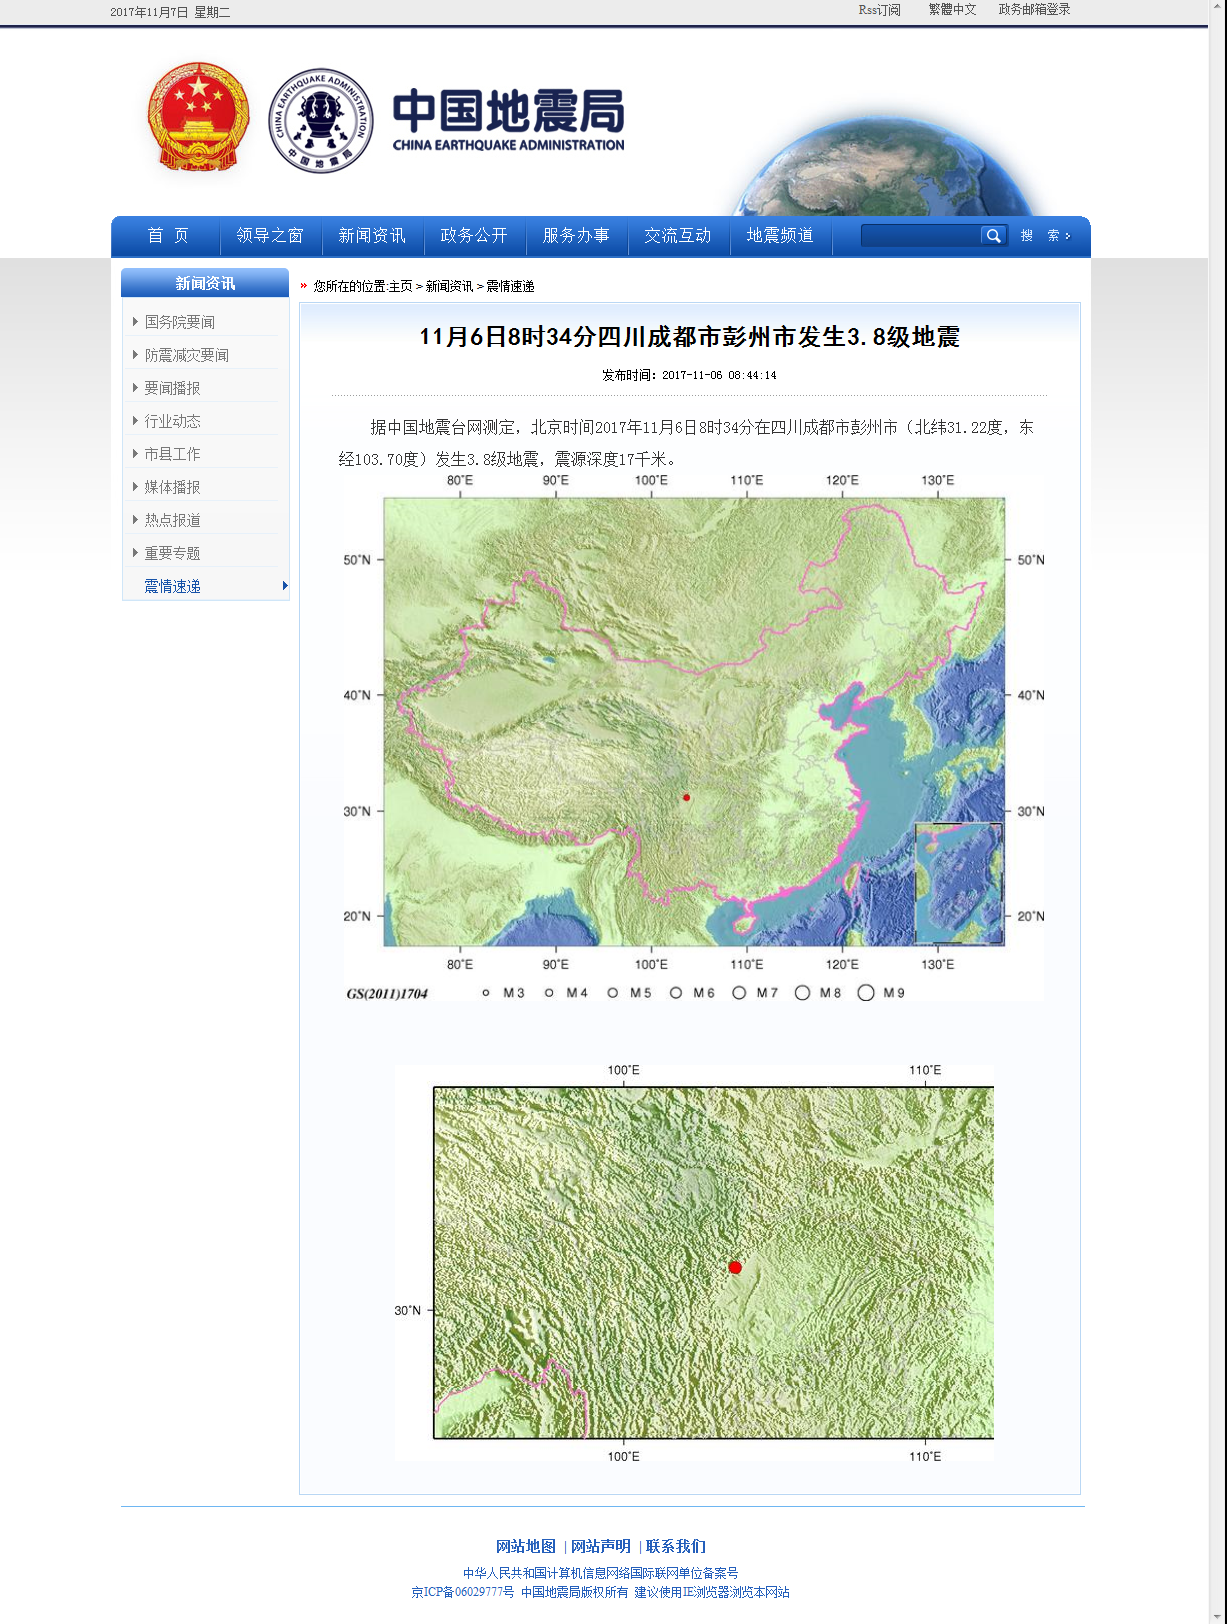
Task: Click the red epicenter dot on China map
Action: [686, 797]
